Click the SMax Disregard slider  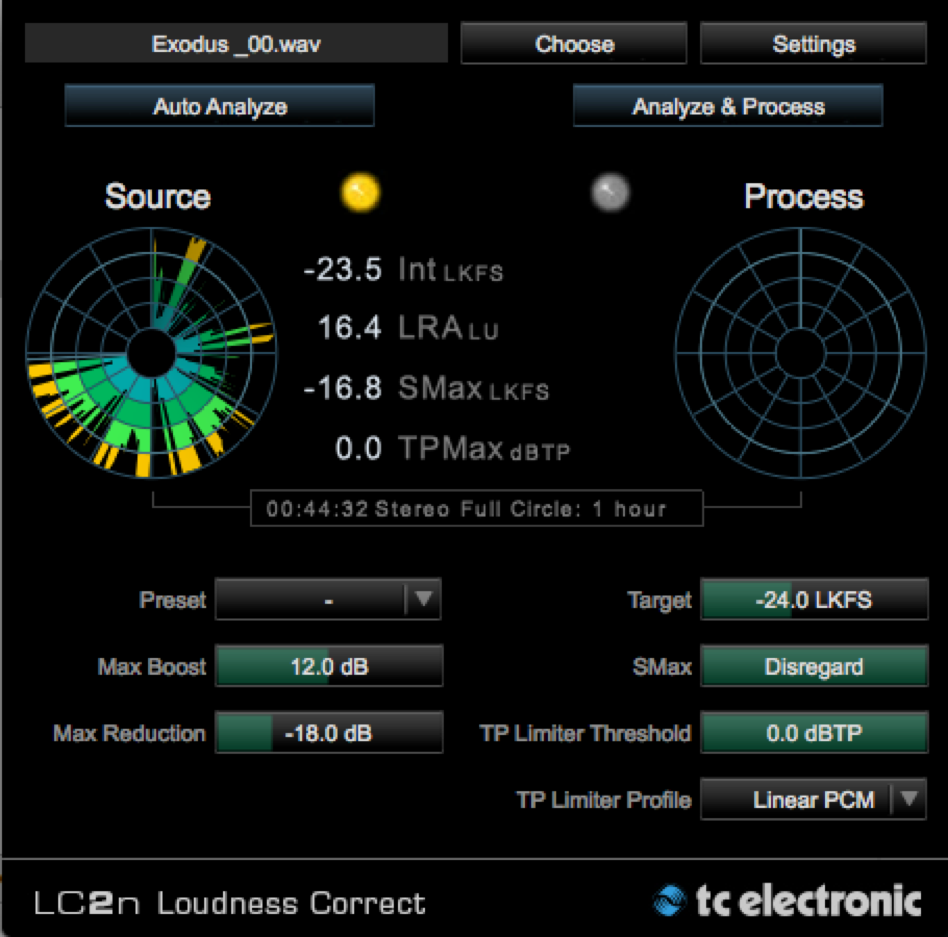point(813,666)
